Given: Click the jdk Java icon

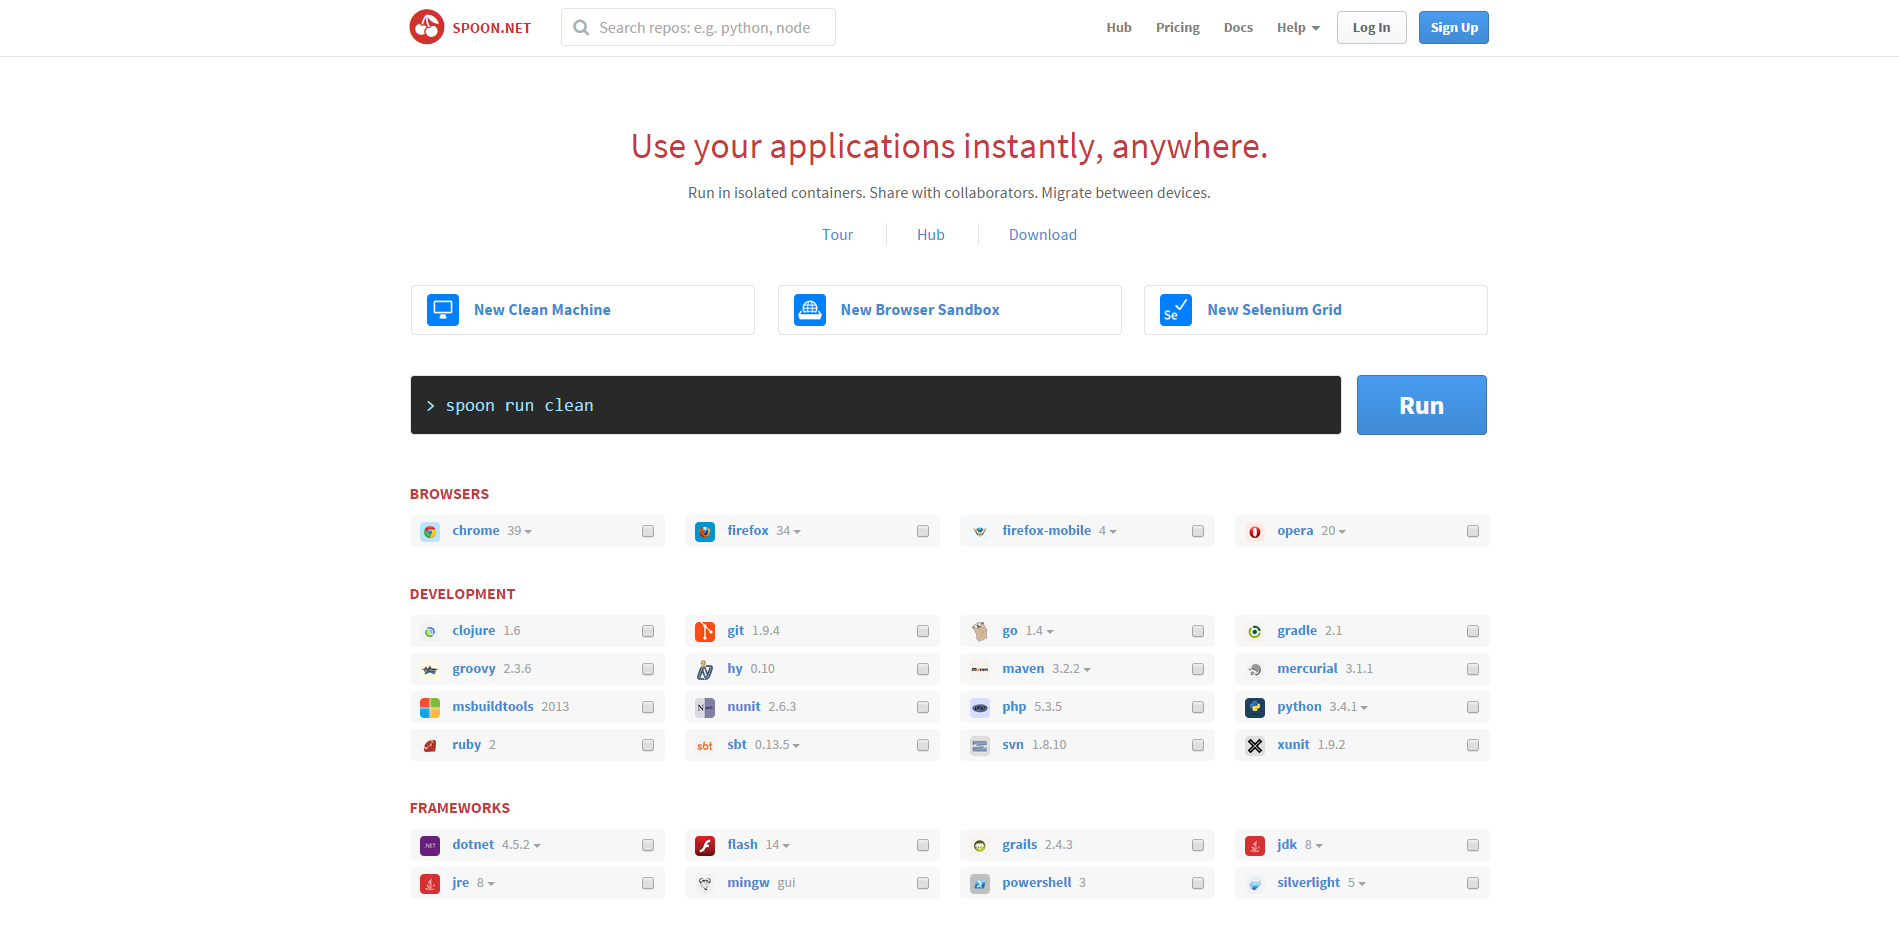Looking at the screenshot, I should click(1255, 846).
